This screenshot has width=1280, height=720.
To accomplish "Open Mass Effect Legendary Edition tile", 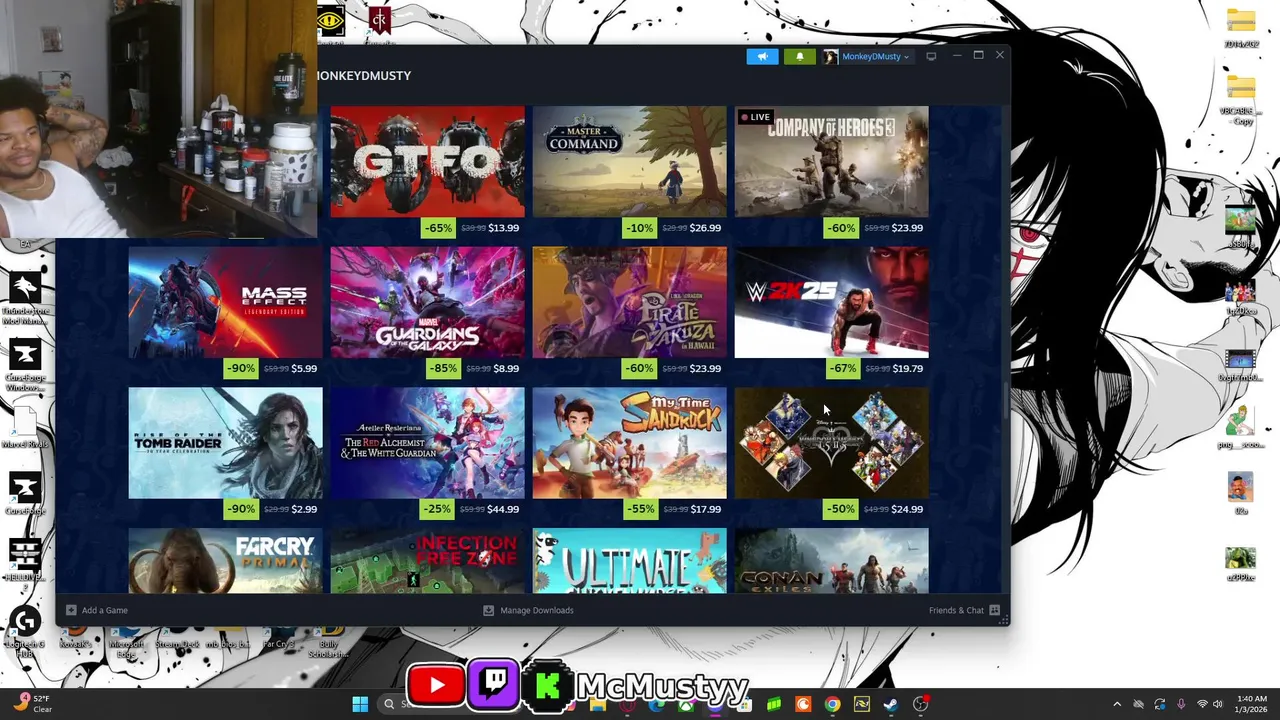I will [x=225, y=302].
